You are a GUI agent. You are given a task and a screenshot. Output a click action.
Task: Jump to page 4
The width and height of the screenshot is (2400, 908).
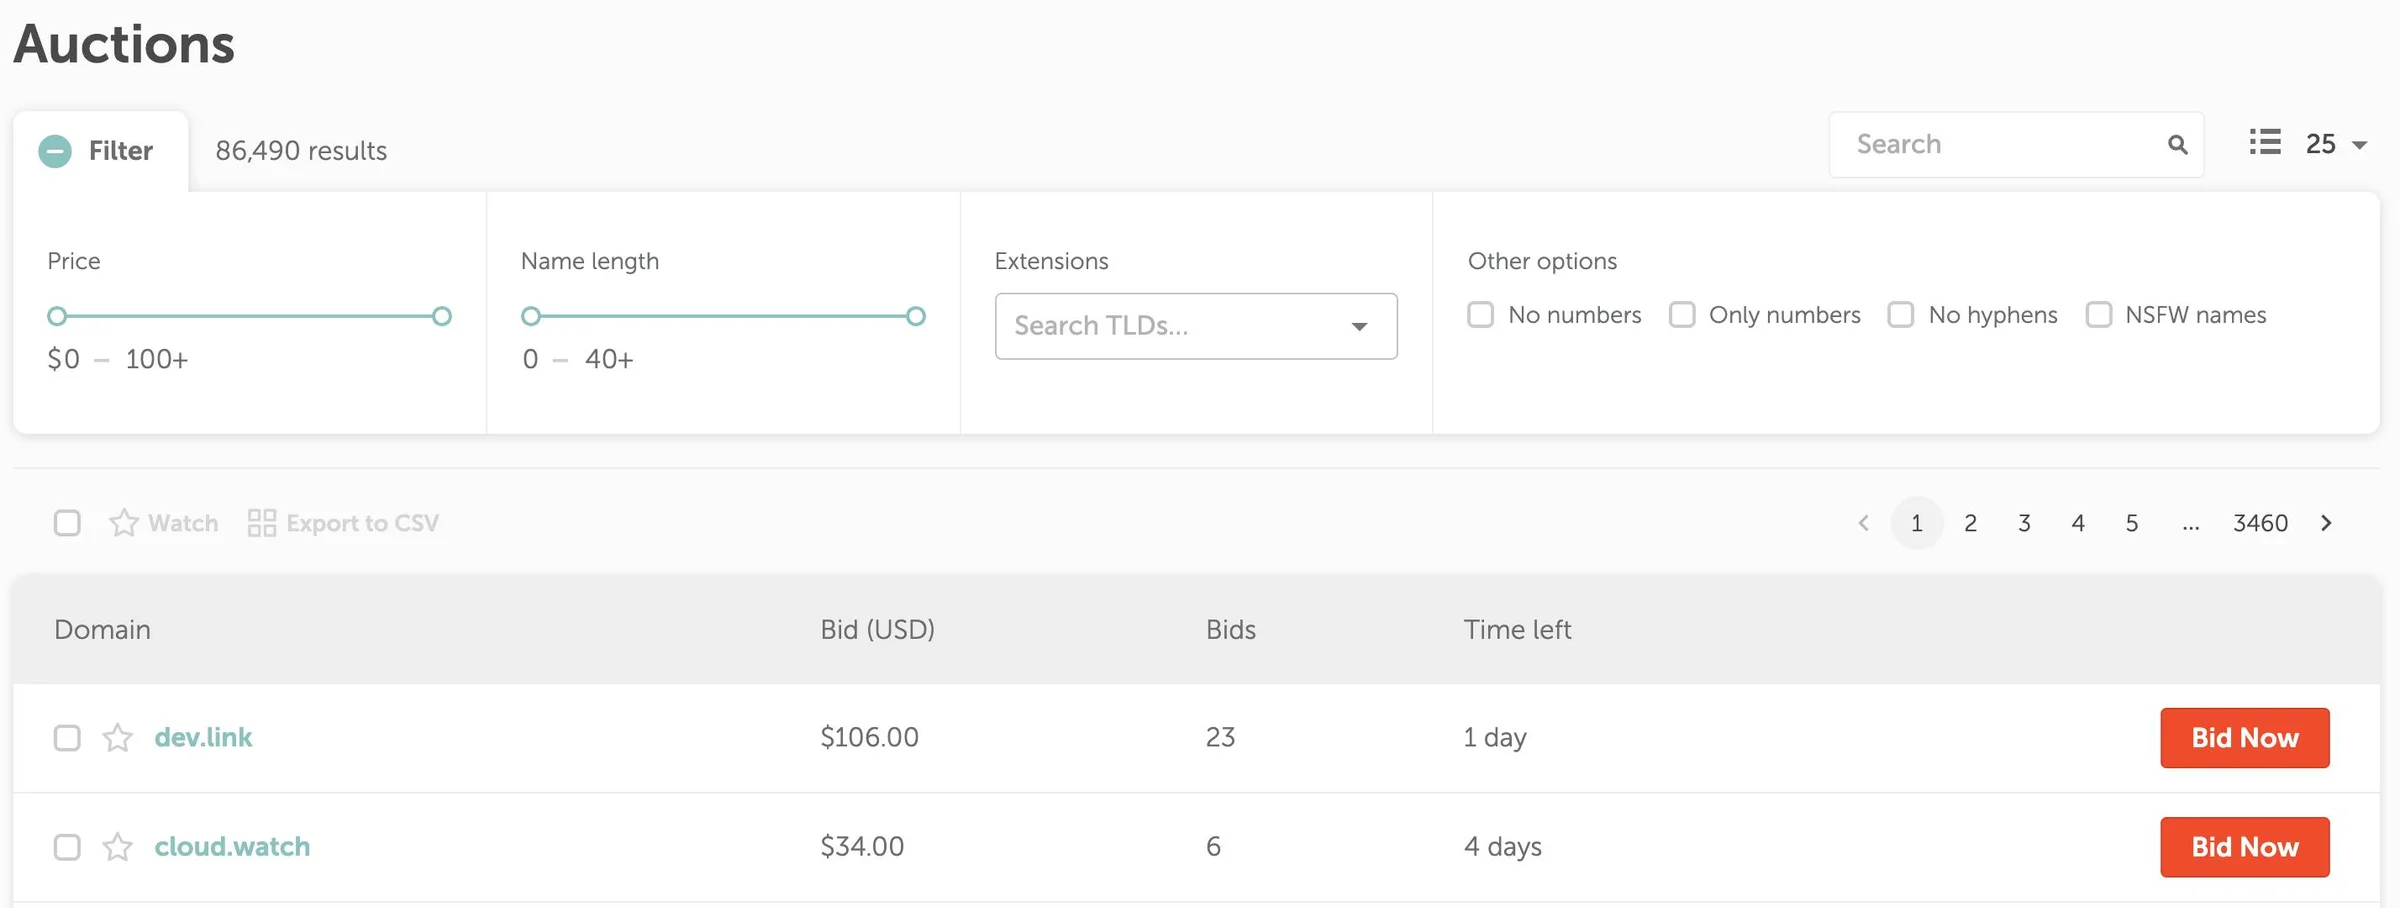point(2078,523)
